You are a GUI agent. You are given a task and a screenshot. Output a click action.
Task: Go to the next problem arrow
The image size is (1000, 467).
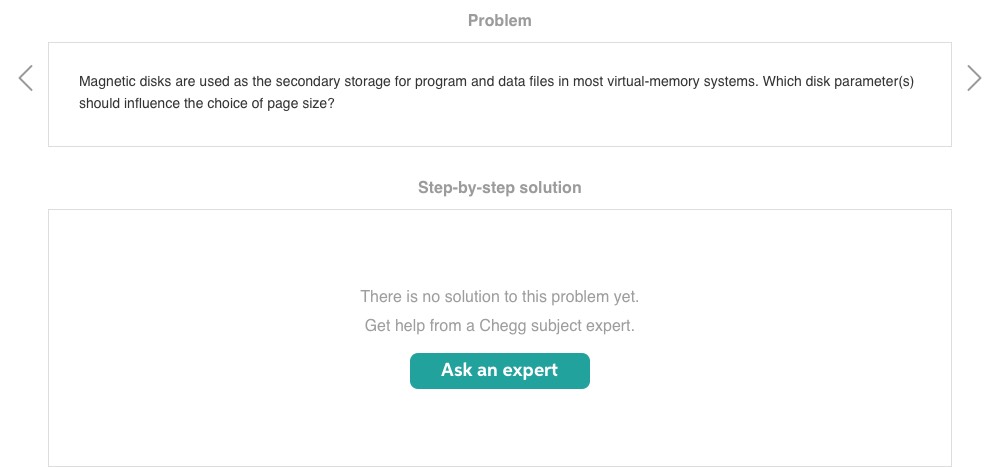point(974,78)
